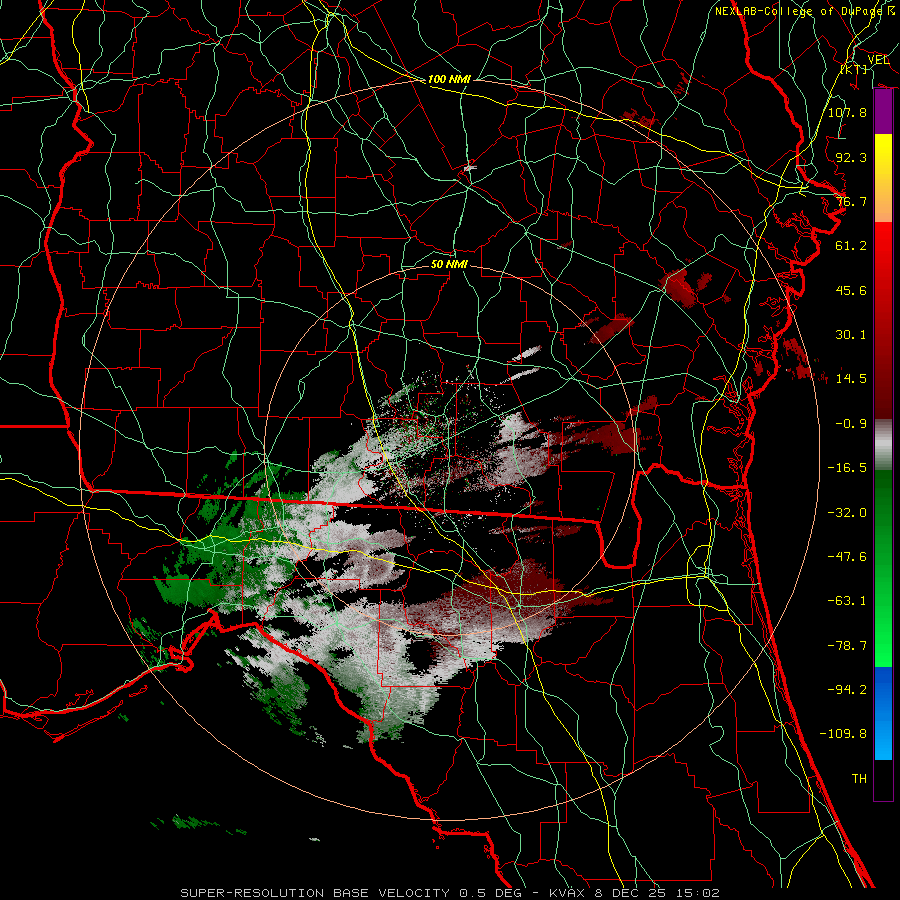The height and width of the screenshot is (900, 900).
Task: Click the -63.1 value on the velocity scale
Action: 847,601
